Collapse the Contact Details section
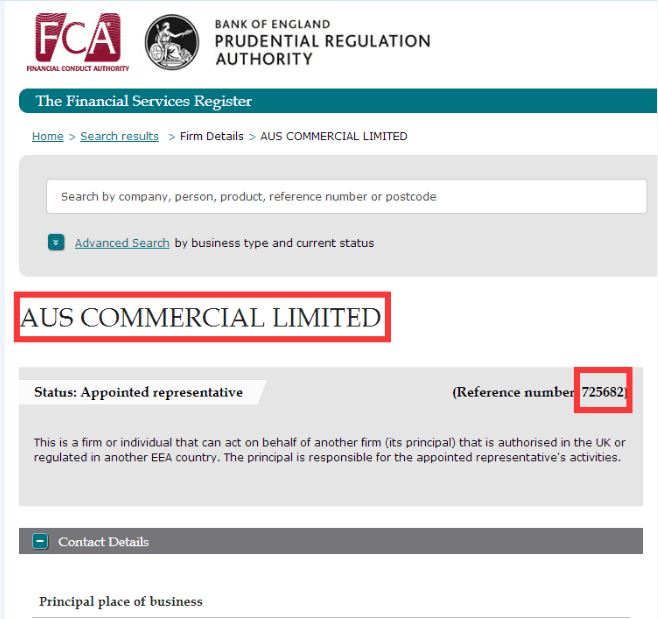Image resolution: width=658 pixels, height=619 pixels. (x=40, y=541)
